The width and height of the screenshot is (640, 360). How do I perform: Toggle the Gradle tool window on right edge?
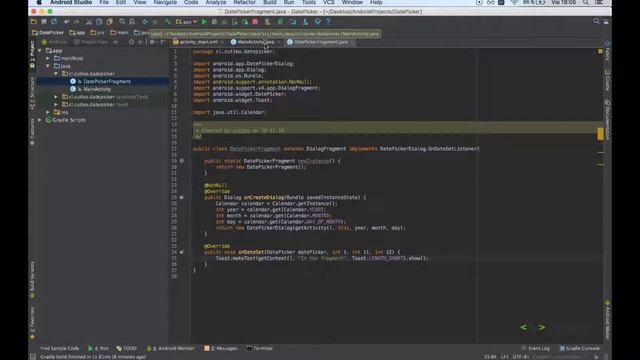[x=607, y=80]
